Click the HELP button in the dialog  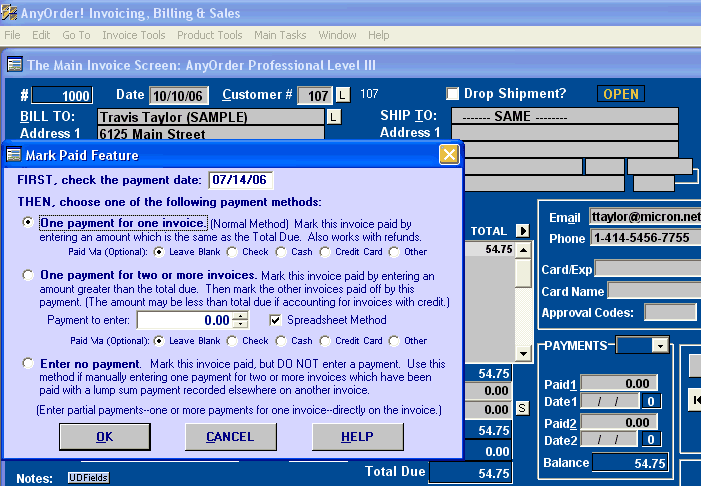[x=357, y=437]
